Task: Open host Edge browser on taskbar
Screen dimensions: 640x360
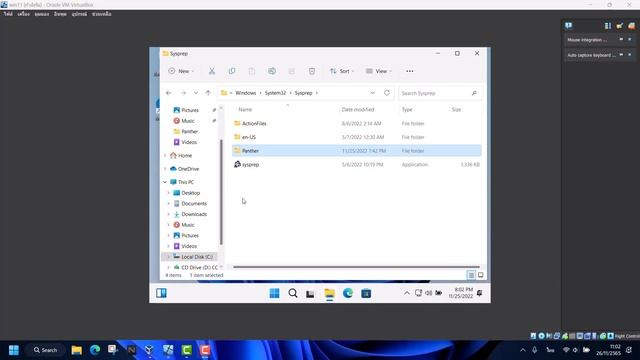Action: point(95,350)
